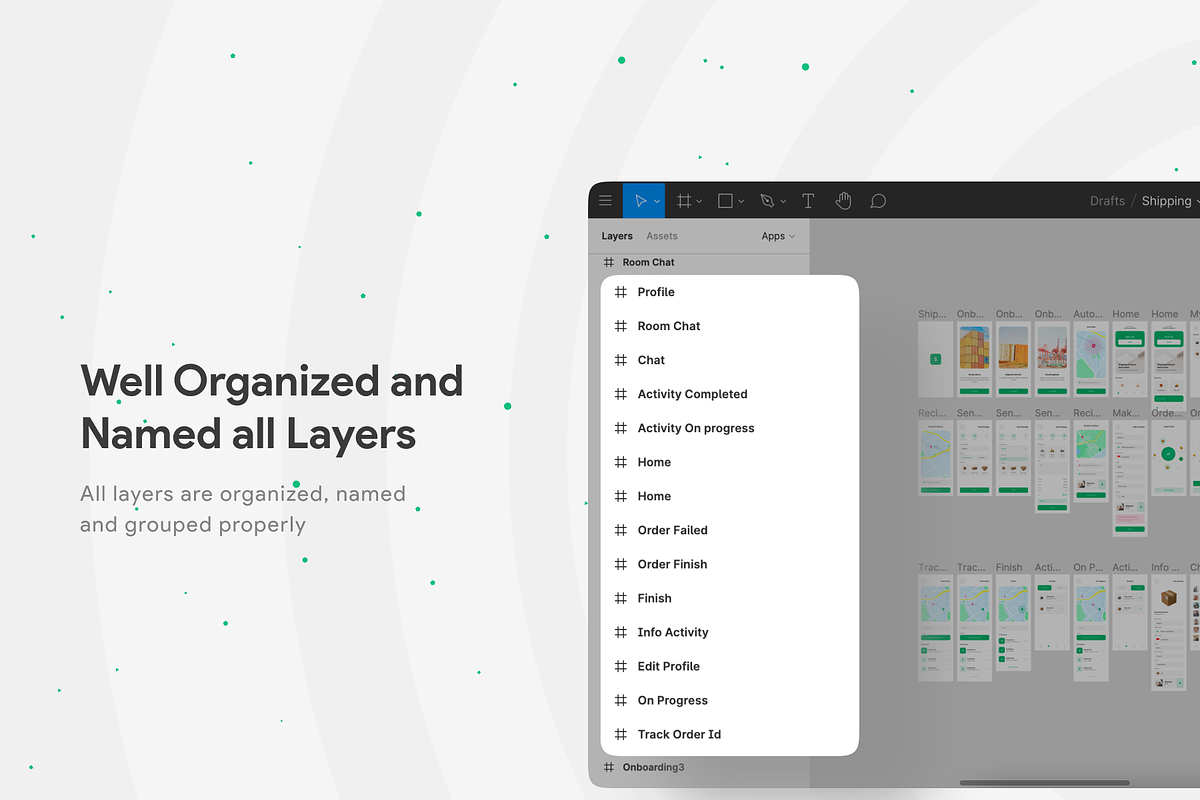Expand shape tools chevron

pos(741,202)
